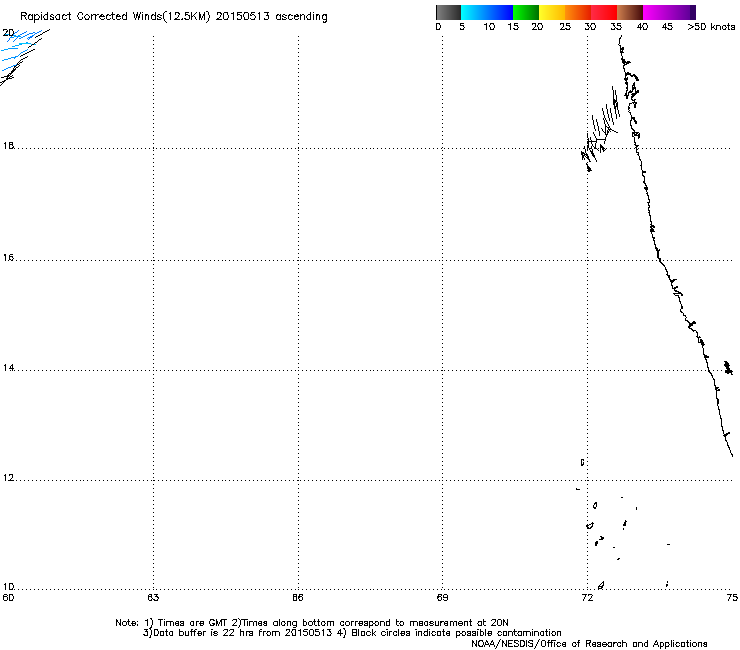740x650 pixels.
Task: Click the coastline at the 16N gridline
Action: [x=659, y=260]
